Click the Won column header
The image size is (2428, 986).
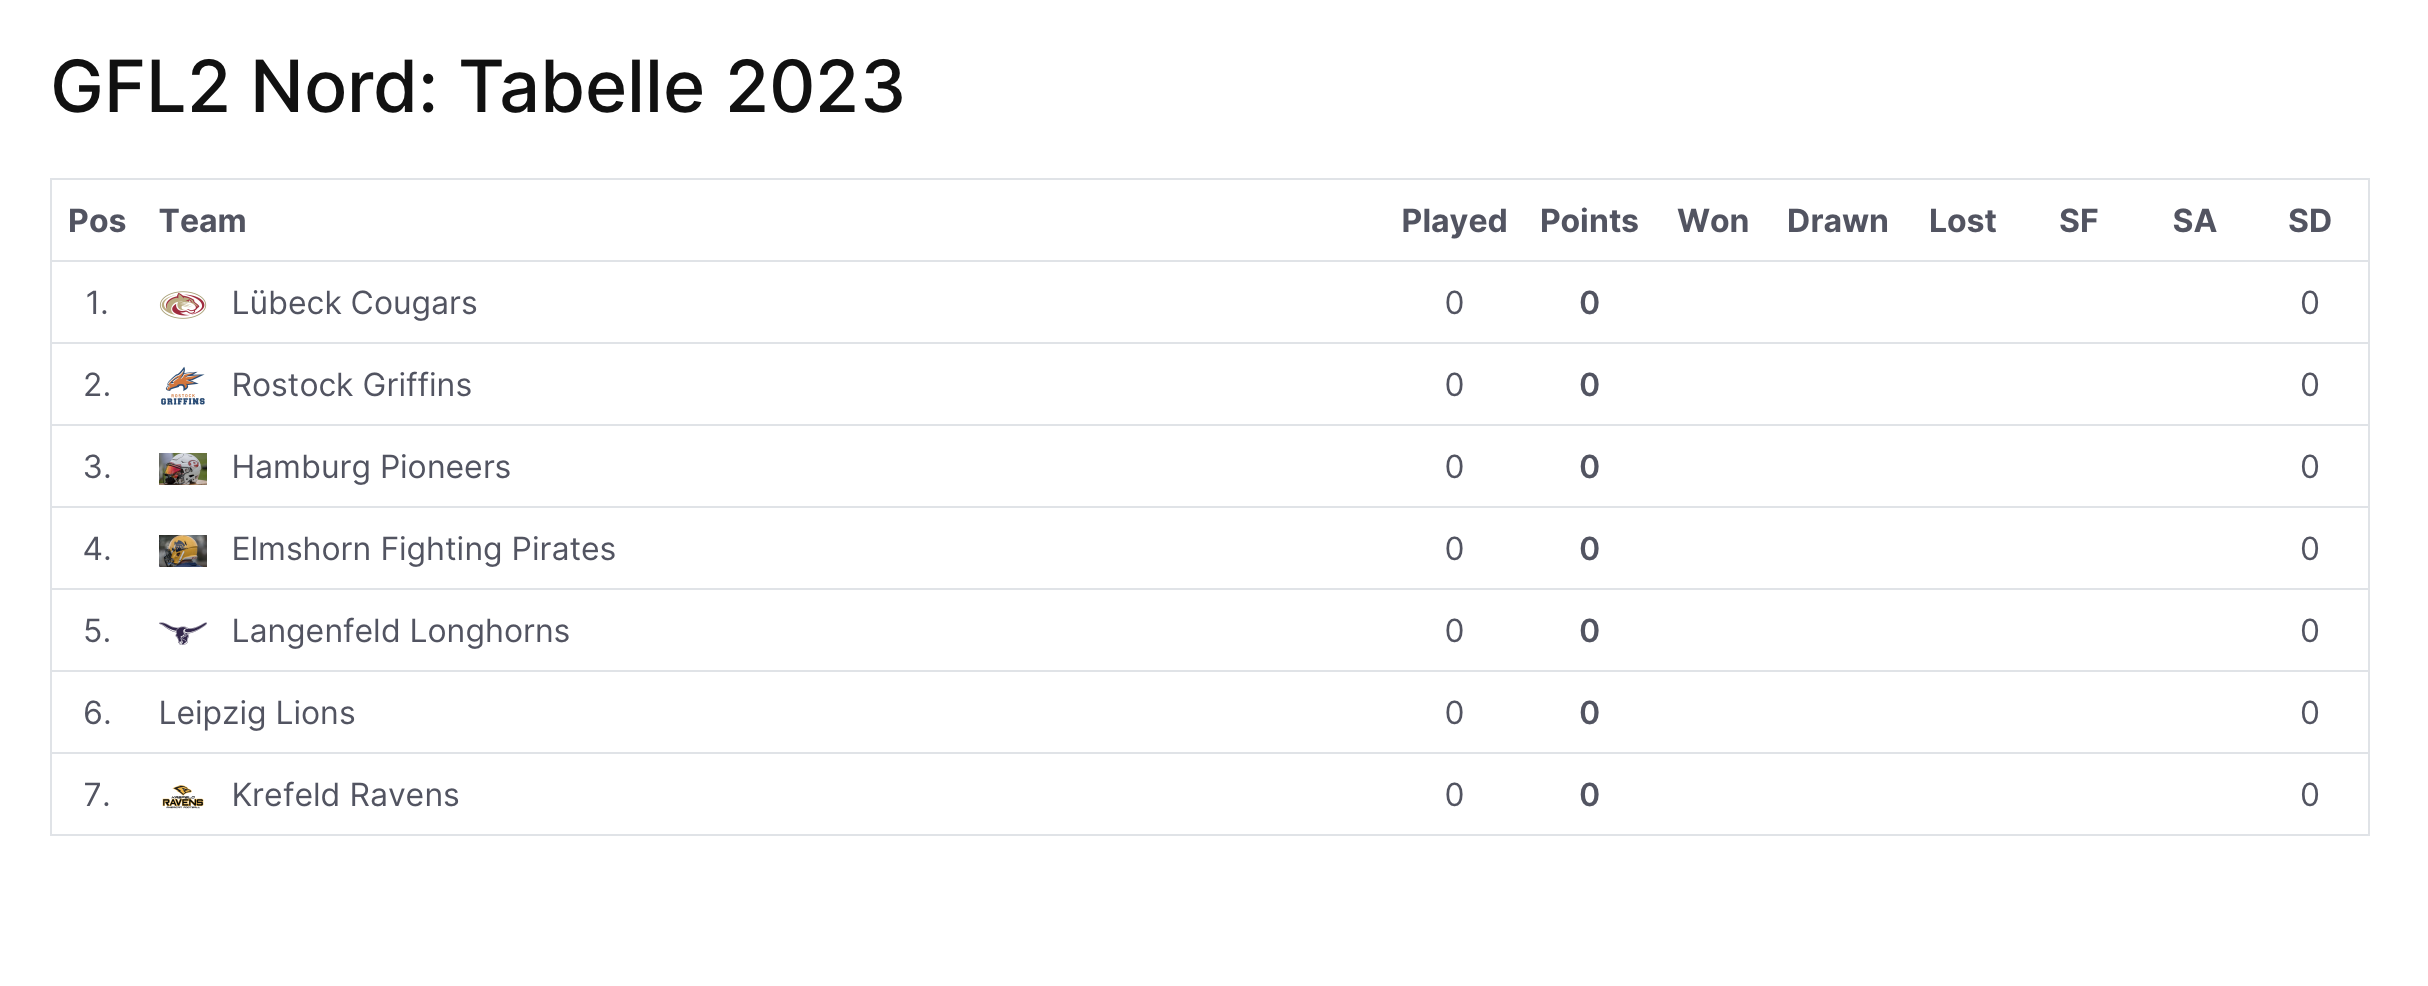click(1713, 221)
